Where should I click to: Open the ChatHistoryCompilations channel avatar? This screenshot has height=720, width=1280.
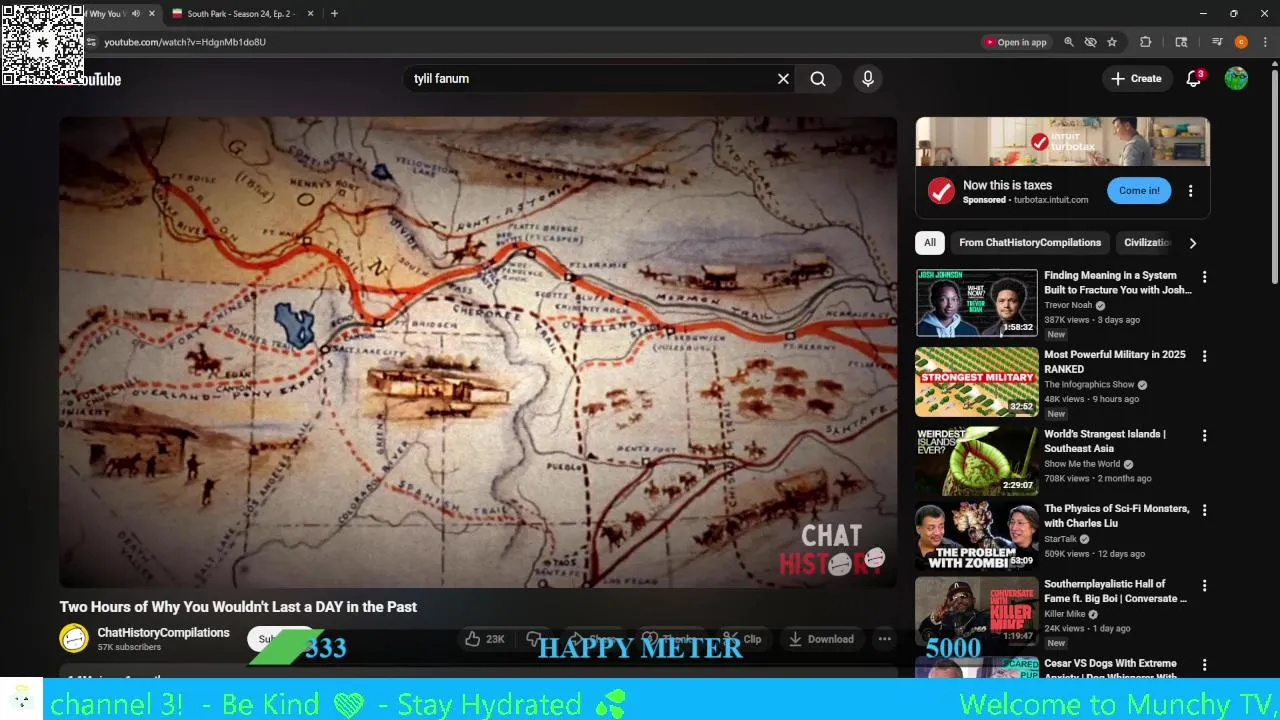click(x=74, y=638)
